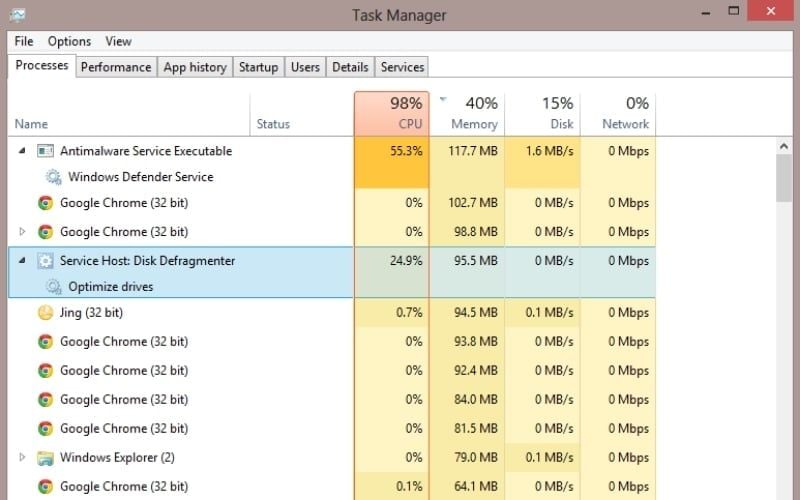Sort by the 40% Memory column

tap(467, 114)
